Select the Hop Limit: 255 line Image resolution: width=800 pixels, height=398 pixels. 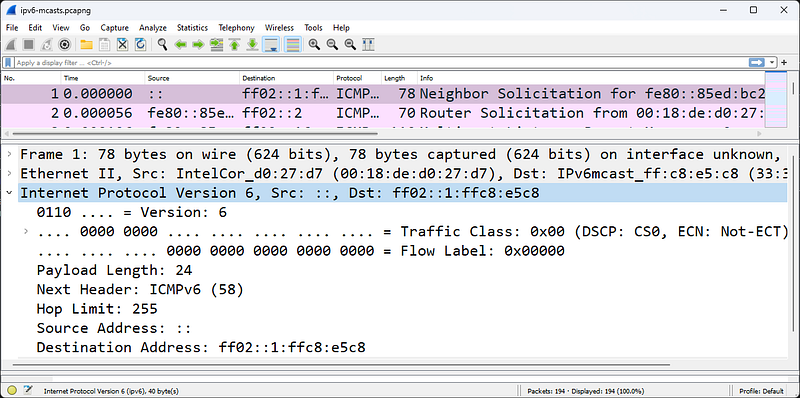click(x=97, y=309)
